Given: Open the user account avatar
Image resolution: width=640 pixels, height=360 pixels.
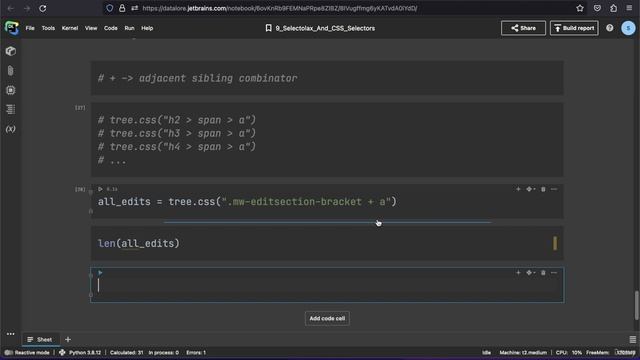Looking at the screenshot, I should click(628, 28).
